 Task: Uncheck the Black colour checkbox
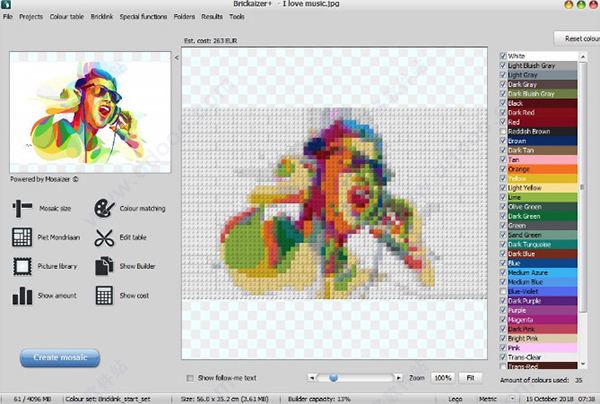(503, 103)
